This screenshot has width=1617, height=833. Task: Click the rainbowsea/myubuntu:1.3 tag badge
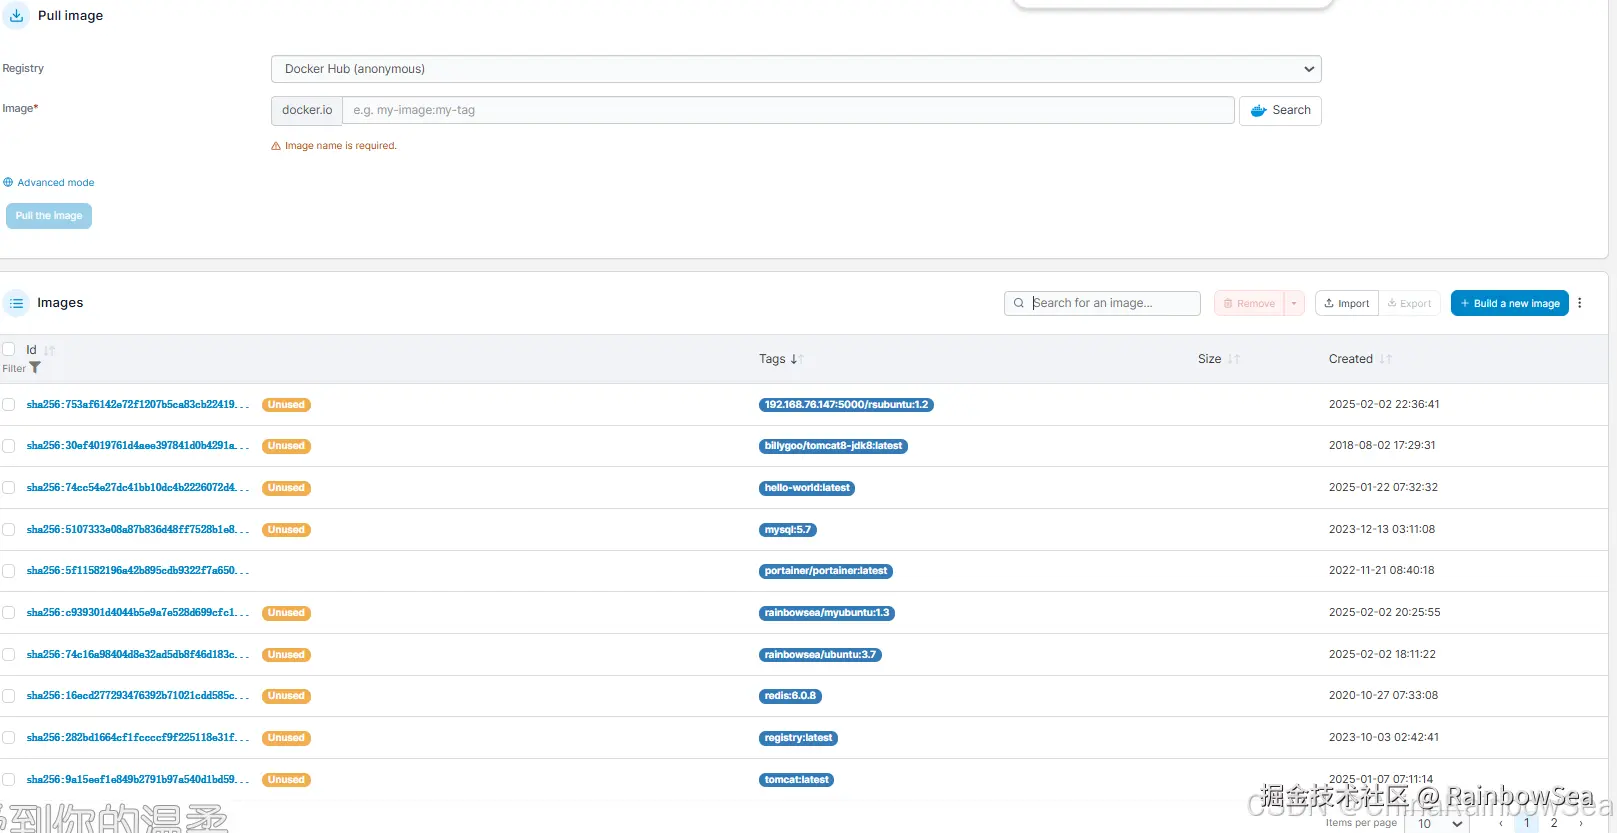827,613
